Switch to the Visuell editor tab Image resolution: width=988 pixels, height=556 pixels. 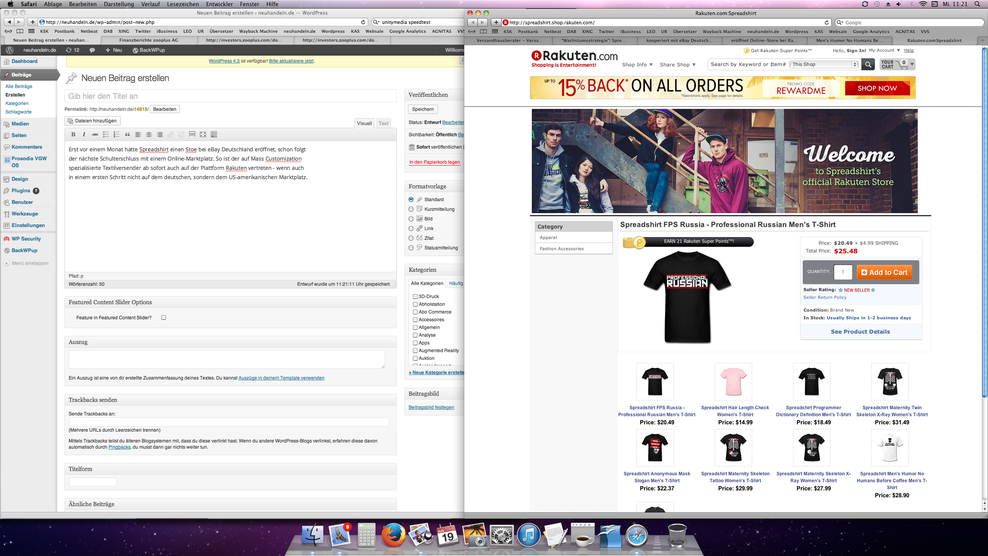364,123
